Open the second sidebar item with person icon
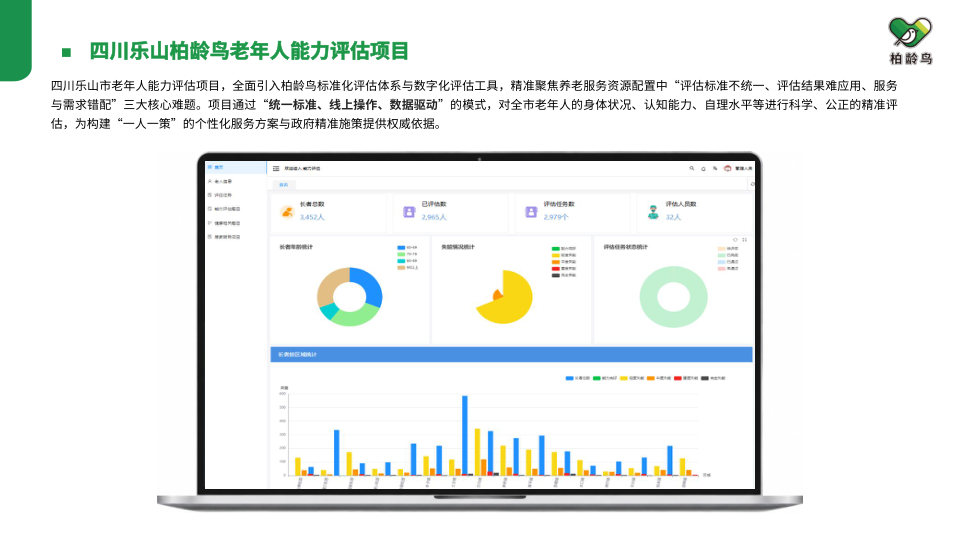The image size is (960, 540). [236, 181]
